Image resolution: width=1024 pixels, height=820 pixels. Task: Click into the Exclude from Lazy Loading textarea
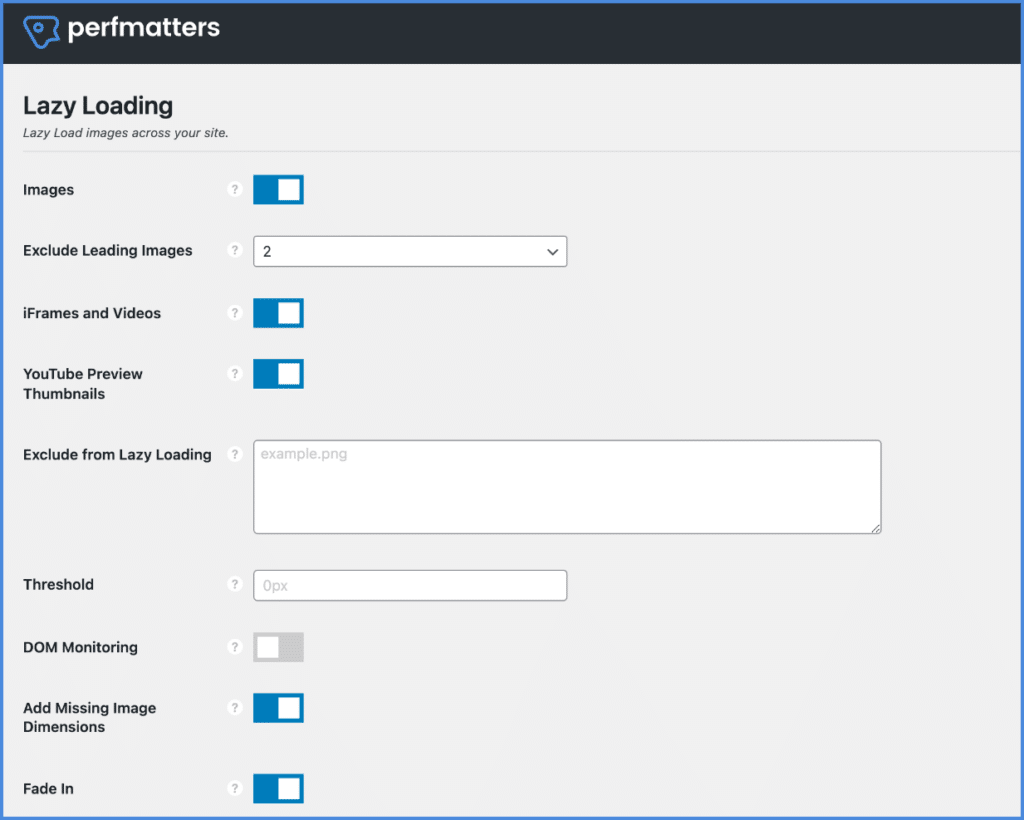click(567, 487)
